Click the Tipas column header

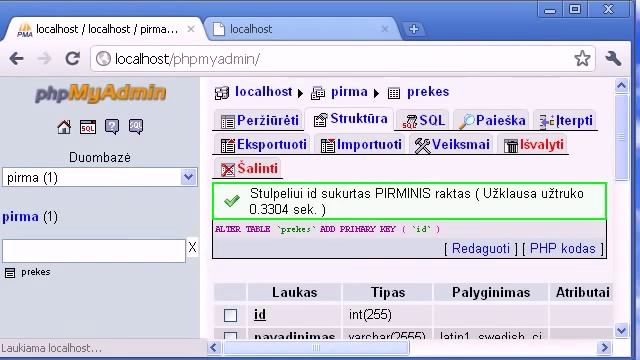[x=388, y=292]
